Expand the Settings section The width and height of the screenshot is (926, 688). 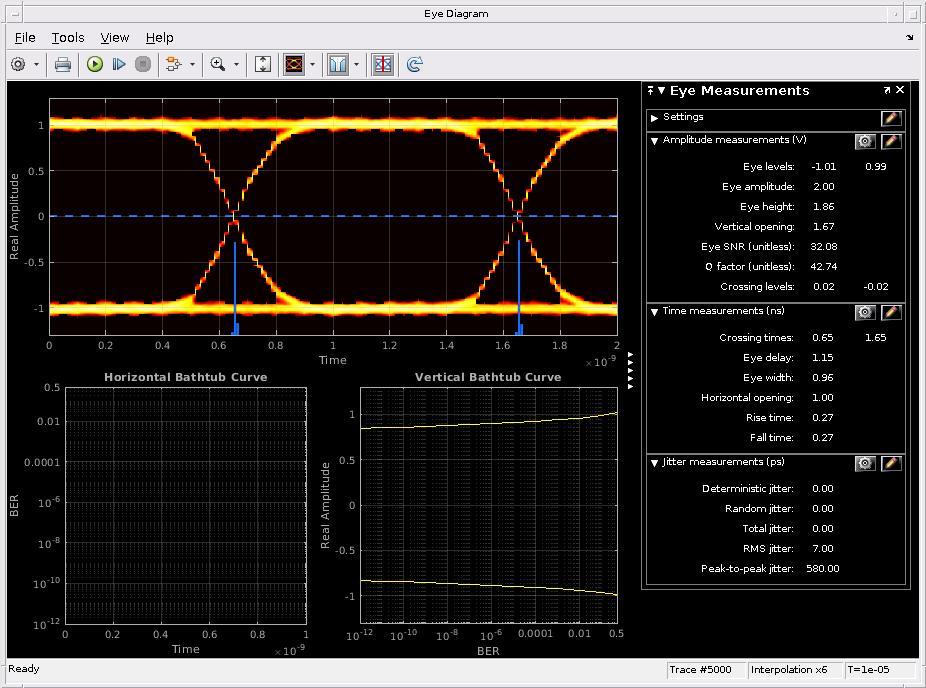pyautogui.click(x=654, y=118)
